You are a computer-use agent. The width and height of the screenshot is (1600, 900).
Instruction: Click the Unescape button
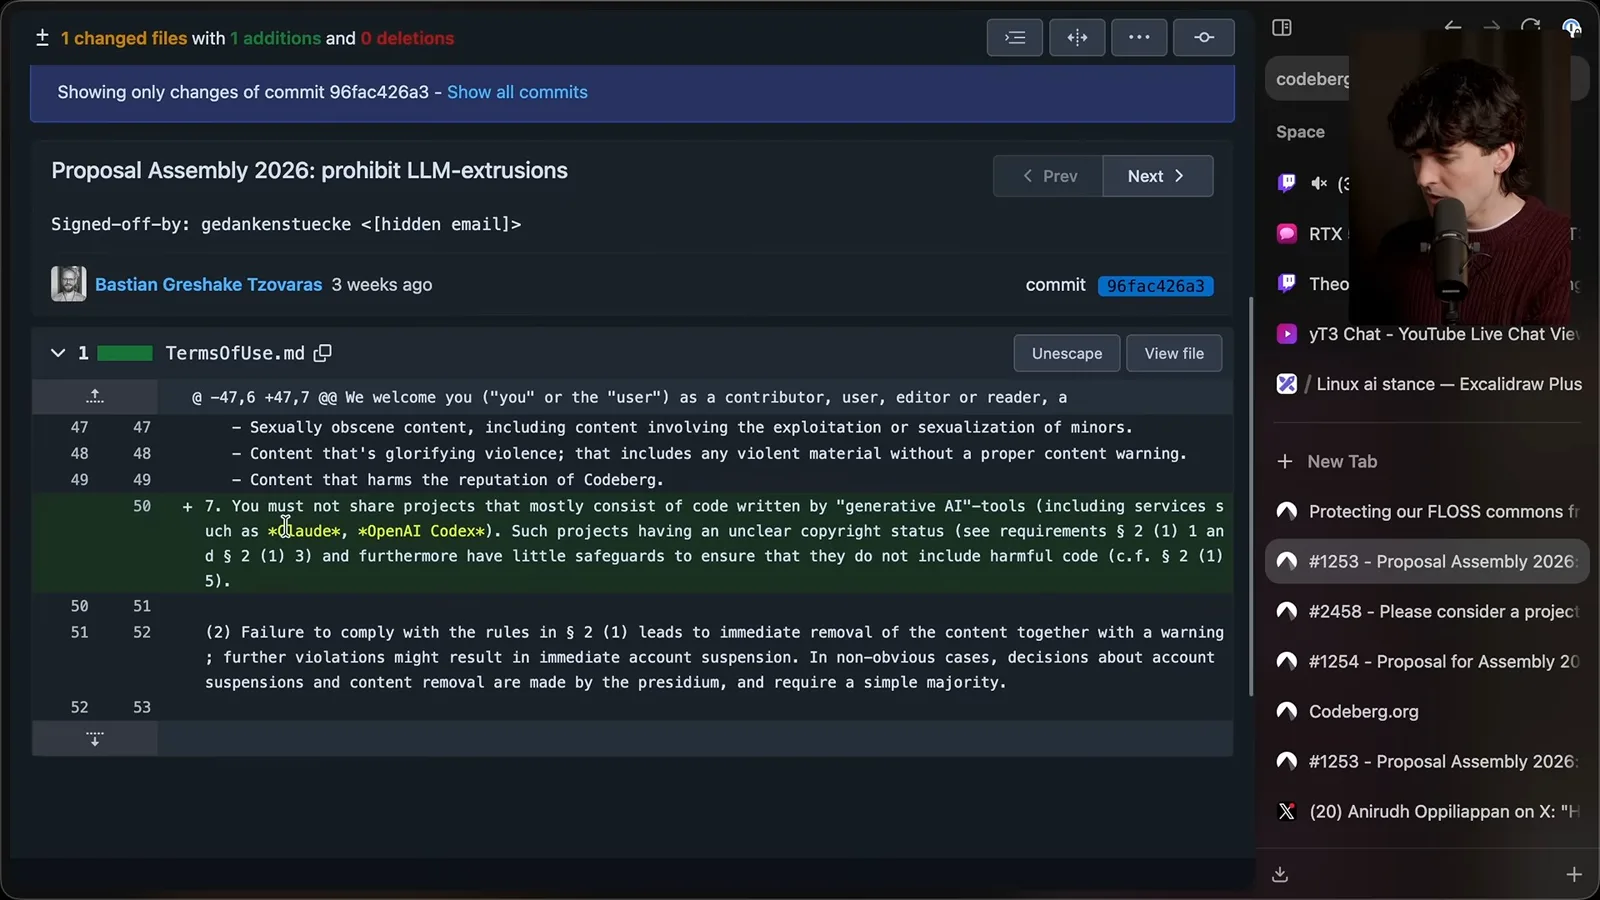[x=1067, y=353]
